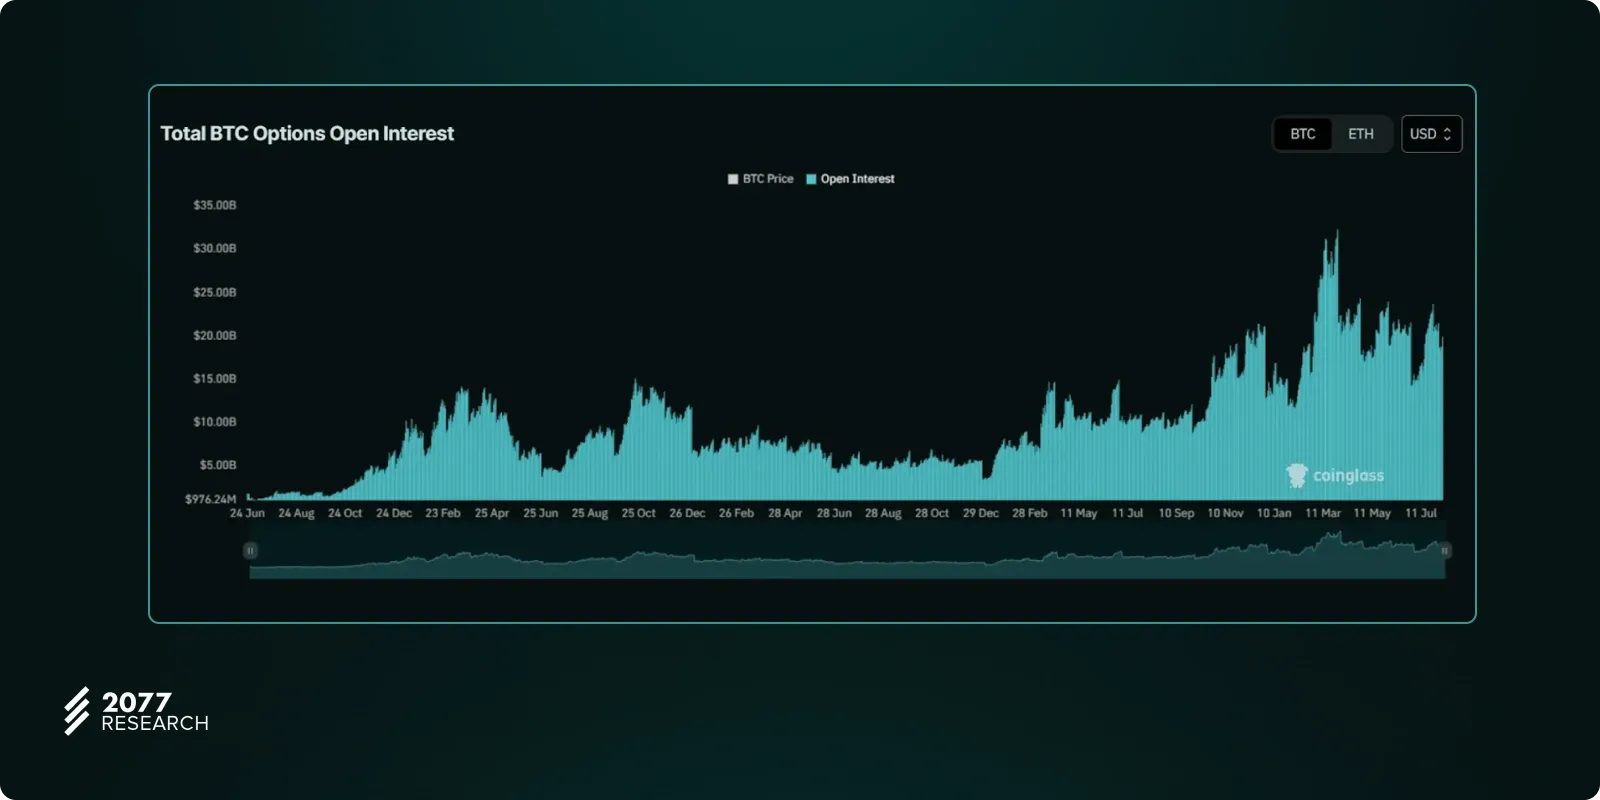
Task: Toggle the Open Interest legend label
Action: 857,179
